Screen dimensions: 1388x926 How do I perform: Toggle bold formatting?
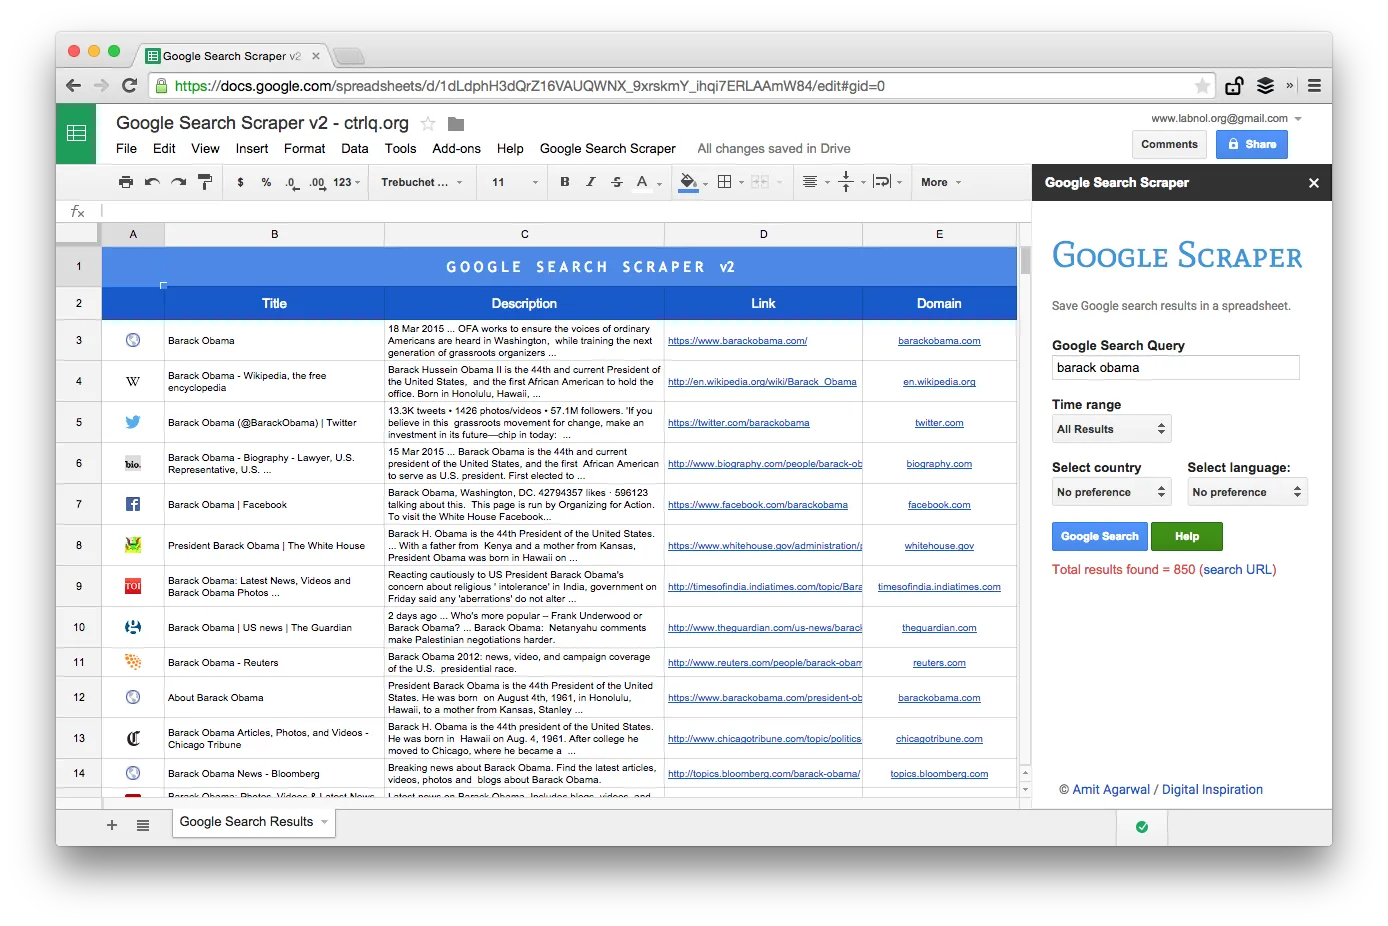565,182
